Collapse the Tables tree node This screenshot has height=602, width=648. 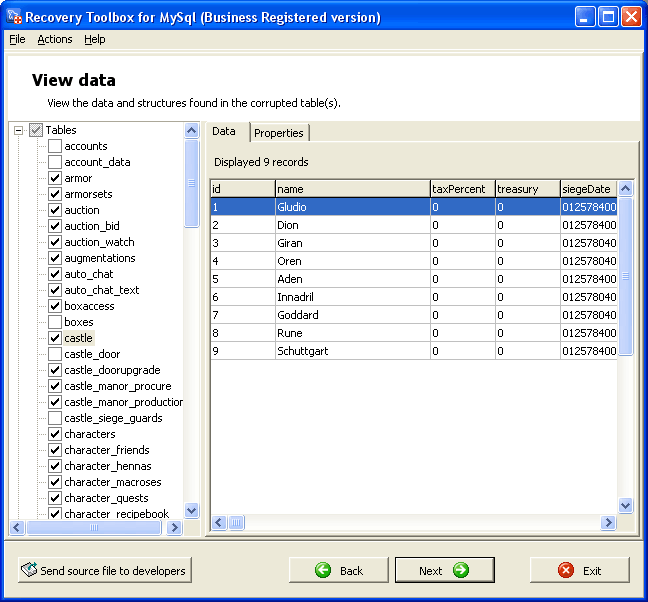pos(18,130)
